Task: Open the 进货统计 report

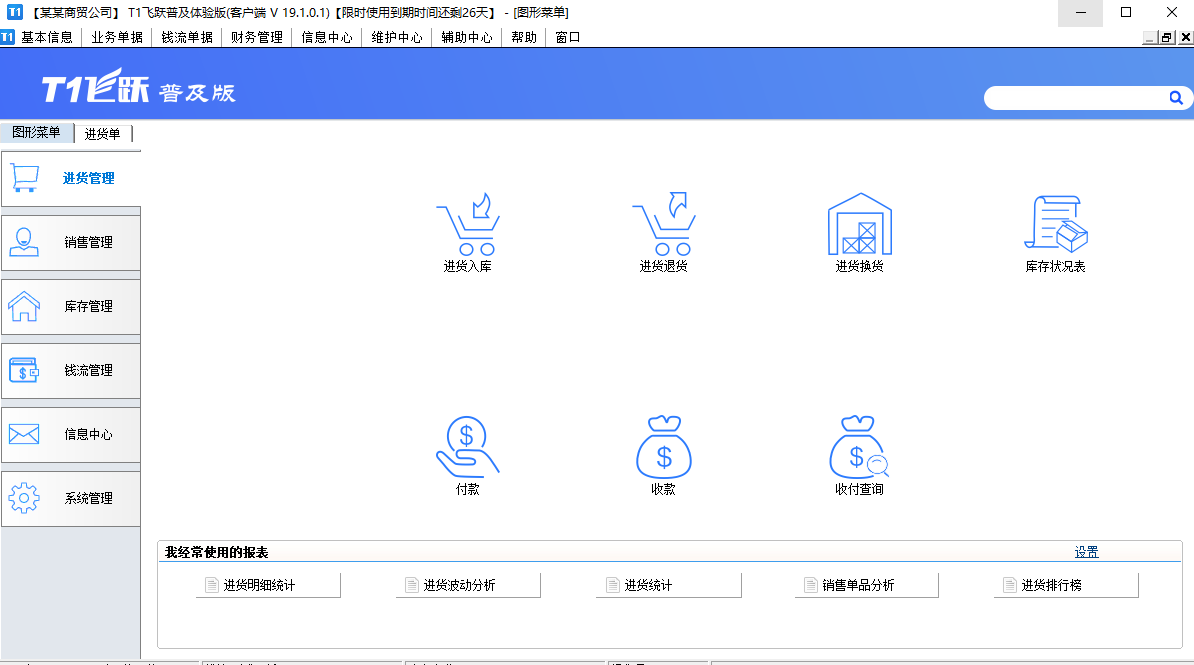Action: click(x=669, y=585)
